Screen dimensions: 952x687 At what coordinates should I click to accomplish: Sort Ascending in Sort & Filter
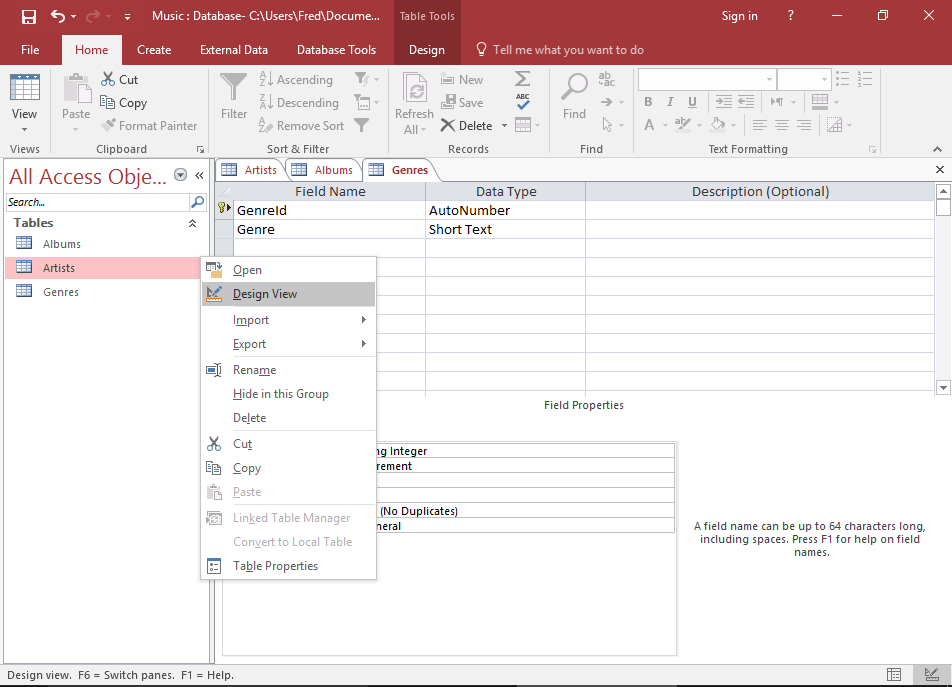(x=296, y=80)
